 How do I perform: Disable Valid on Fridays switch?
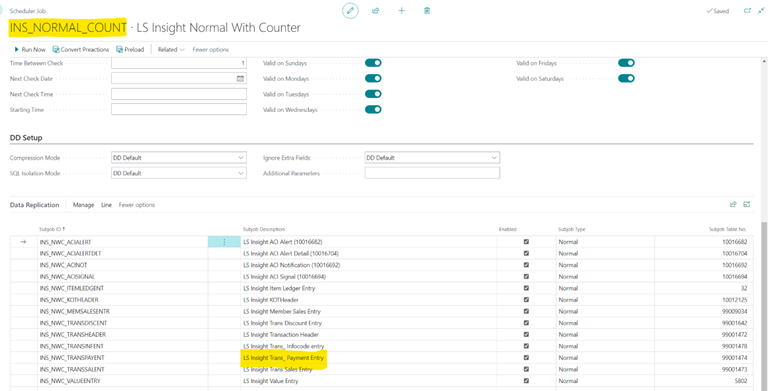tap(626, 63)
